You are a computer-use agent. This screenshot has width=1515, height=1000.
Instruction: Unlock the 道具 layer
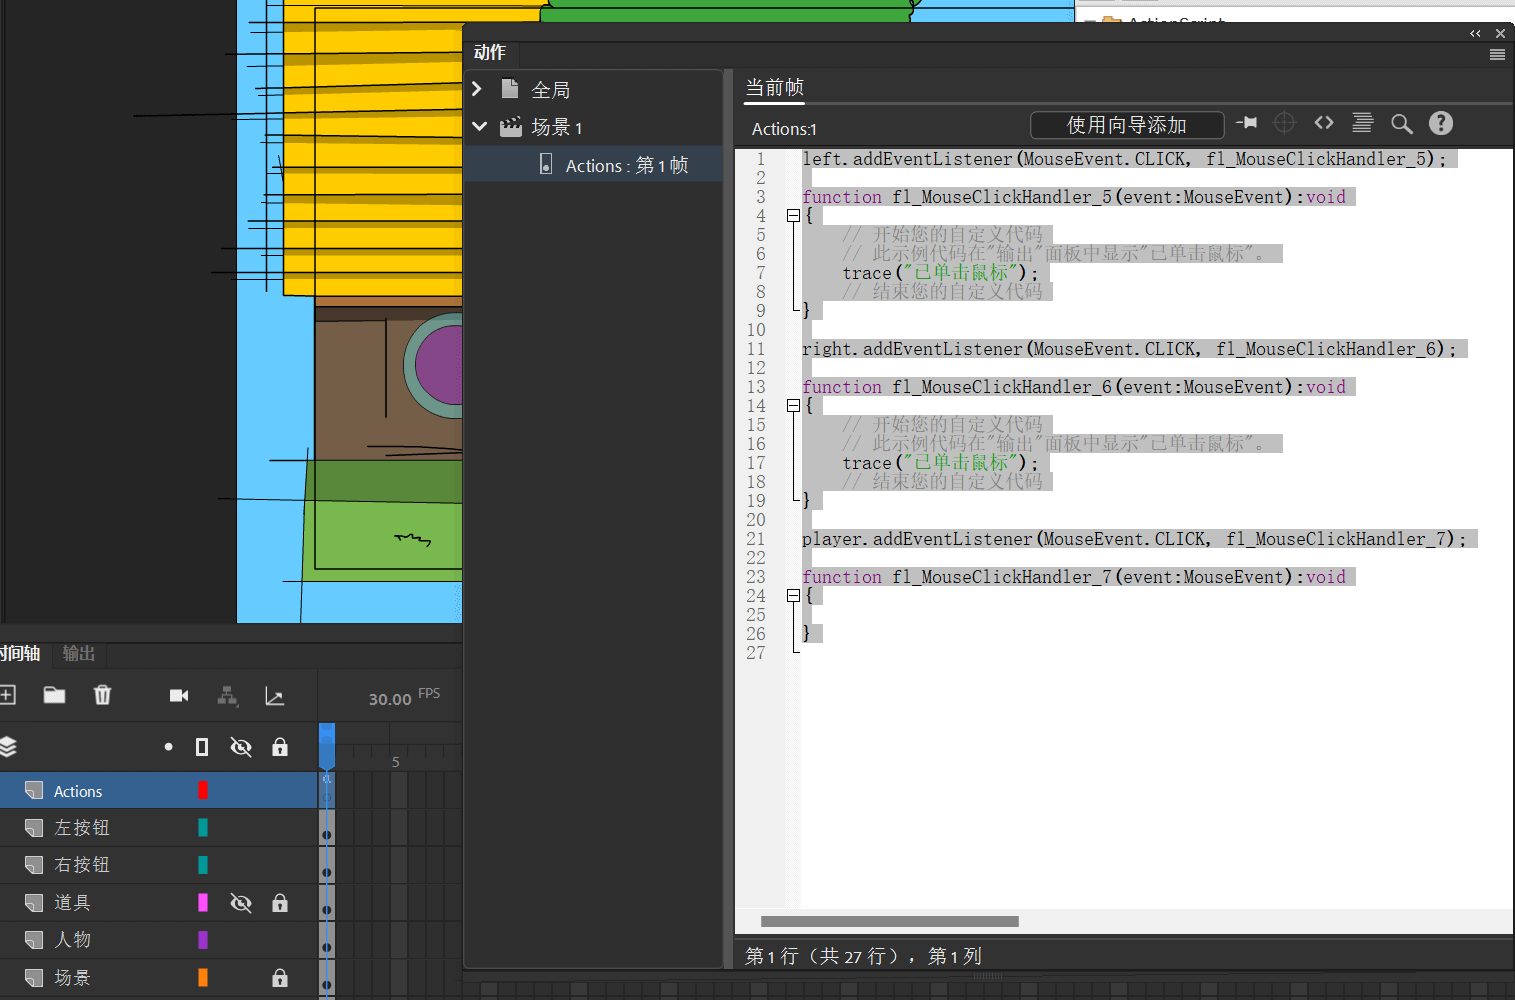pyautogui.click(x=280, y=903)
